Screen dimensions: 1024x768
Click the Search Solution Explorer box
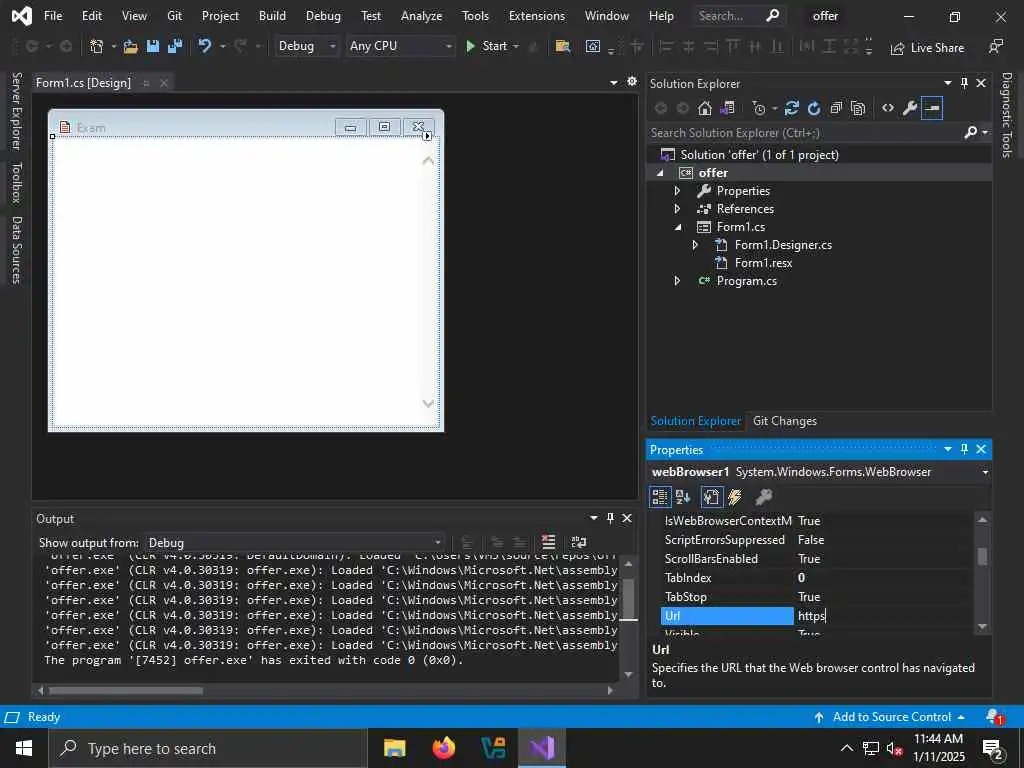pyautogui.click(x=805, y=133)
